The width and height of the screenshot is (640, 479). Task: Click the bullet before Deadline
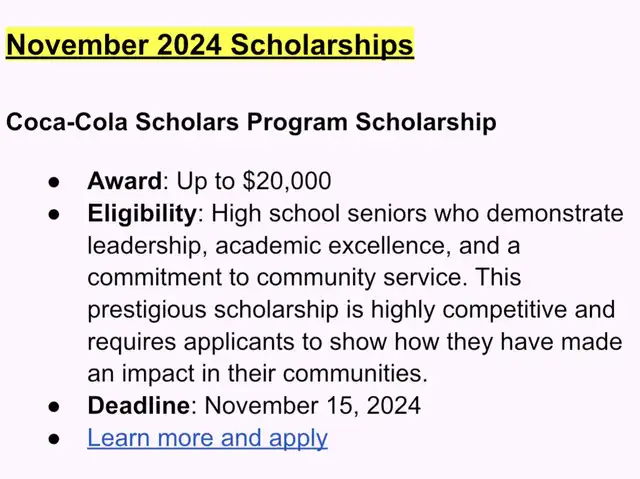[54, 406]
